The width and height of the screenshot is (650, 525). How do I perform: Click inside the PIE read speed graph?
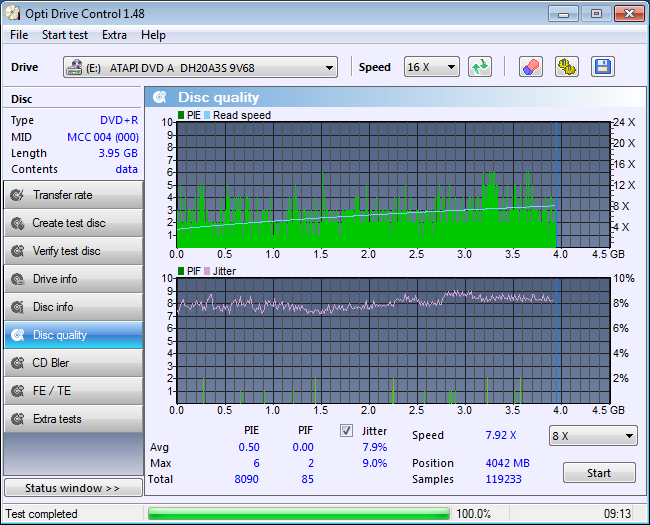tap(393, 185)
